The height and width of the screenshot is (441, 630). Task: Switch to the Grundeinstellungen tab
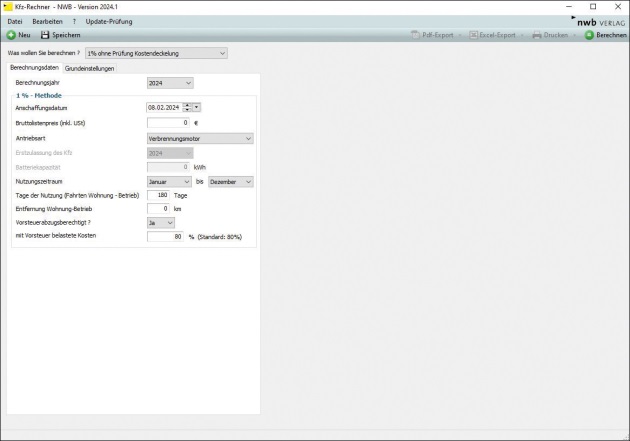coord(90,68)
